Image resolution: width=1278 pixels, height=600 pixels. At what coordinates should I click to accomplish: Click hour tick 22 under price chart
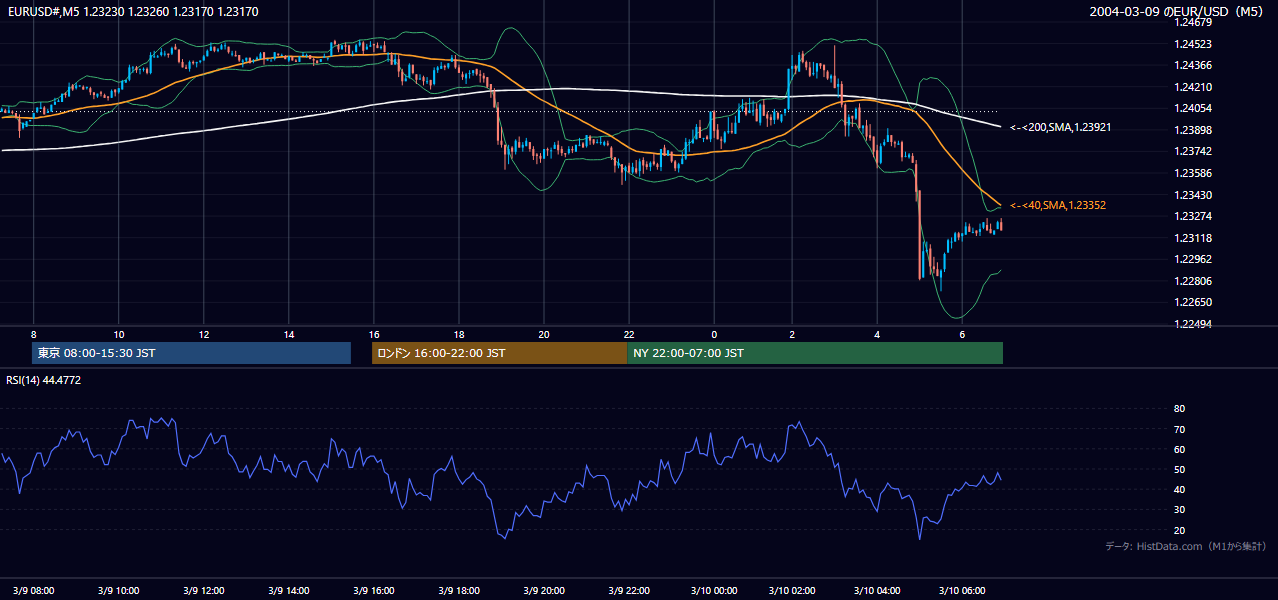tap(629, 333)
